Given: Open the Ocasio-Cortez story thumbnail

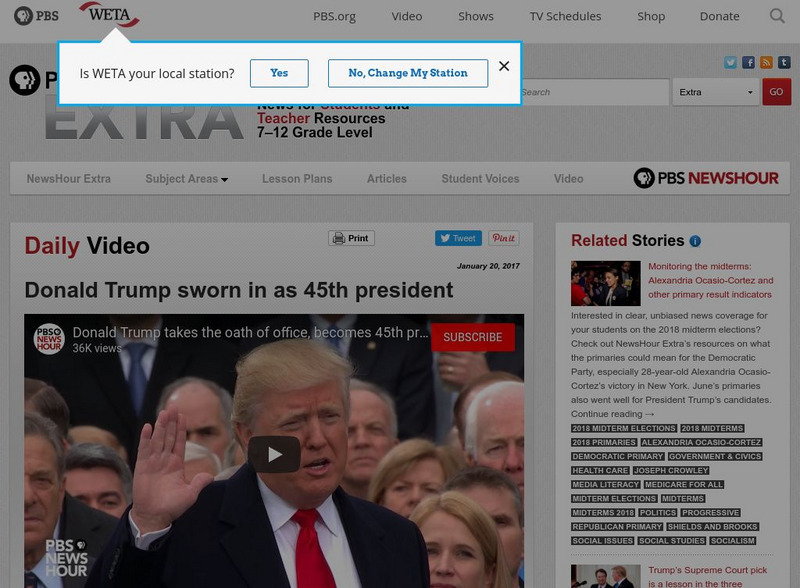Looking at the screenshot, I should pos(606,283).
